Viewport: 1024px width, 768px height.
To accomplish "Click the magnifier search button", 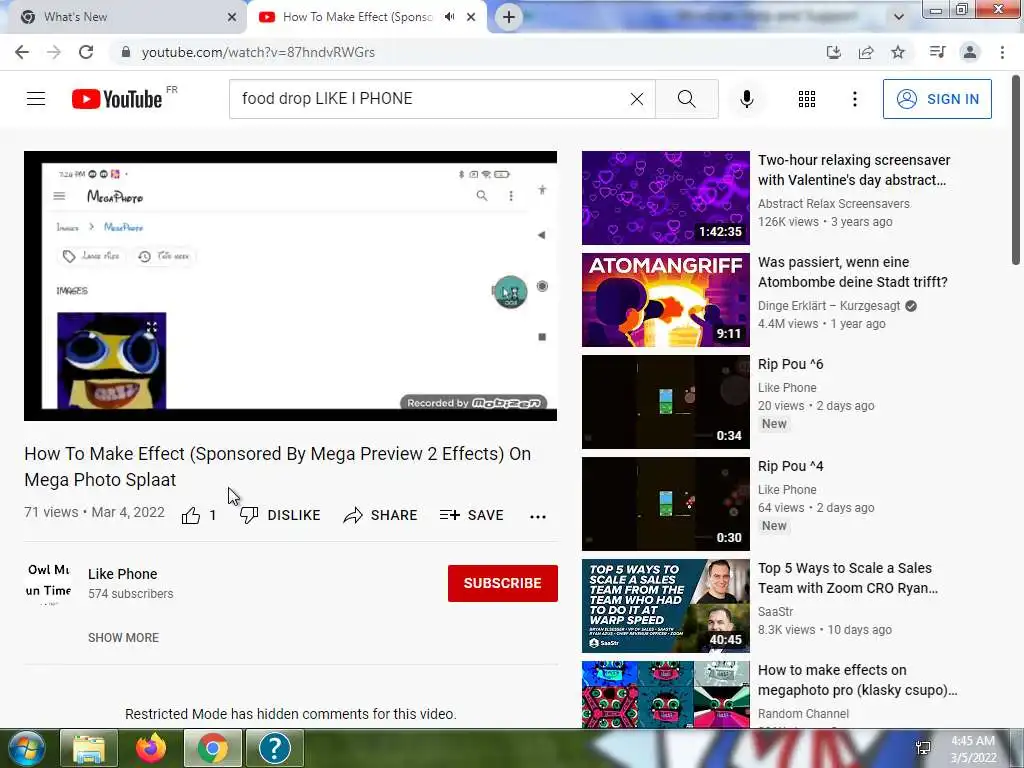I will click(686, 99).
